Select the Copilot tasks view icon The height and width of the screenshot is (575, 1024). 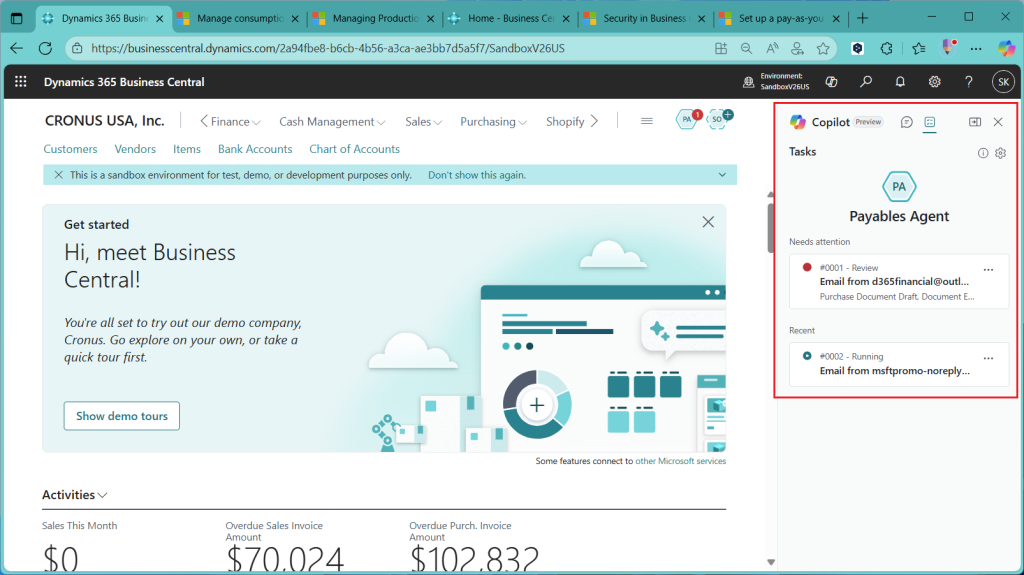930,122
